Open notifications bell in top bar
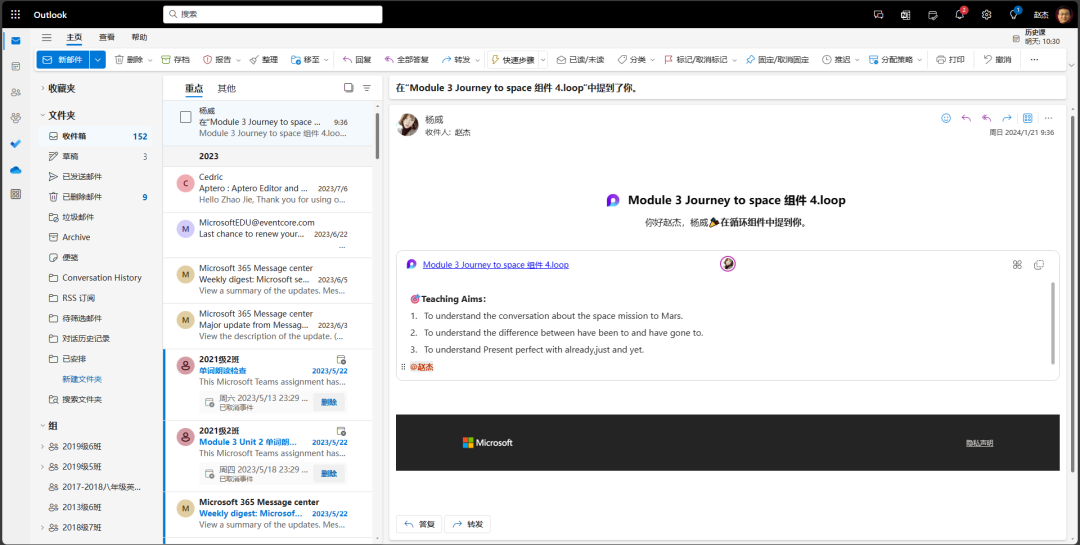1080x545 pixels. point(959,14)
